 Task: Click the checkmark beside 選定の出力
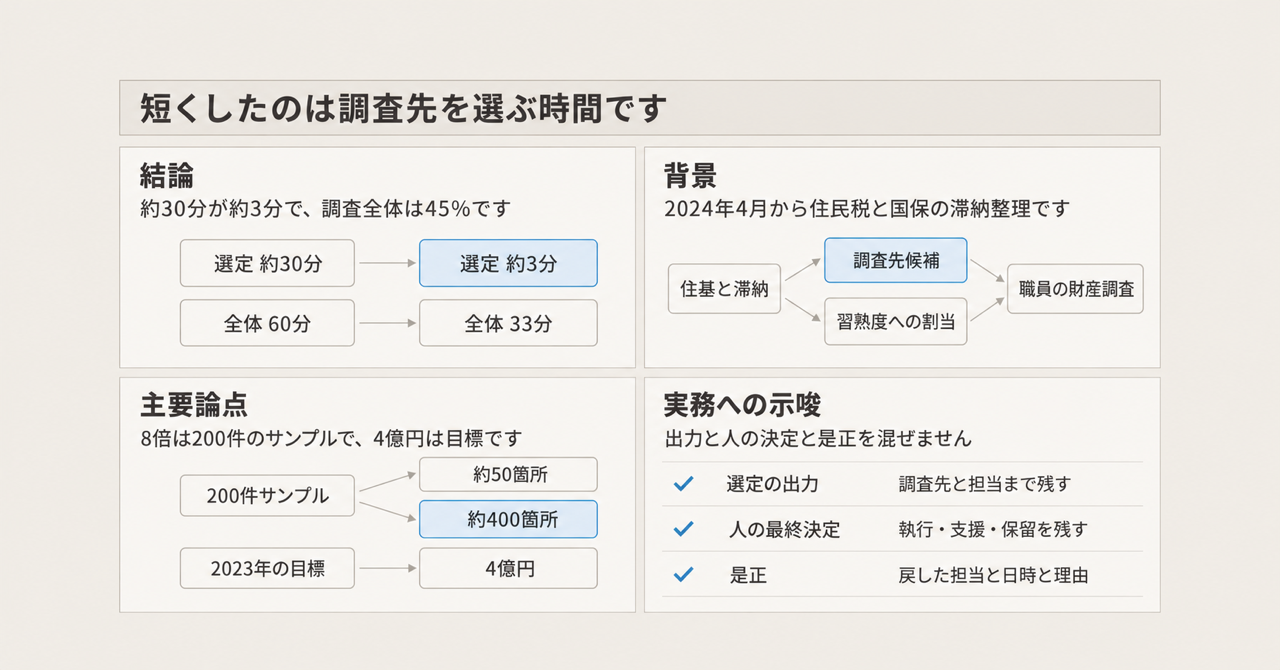683,484
